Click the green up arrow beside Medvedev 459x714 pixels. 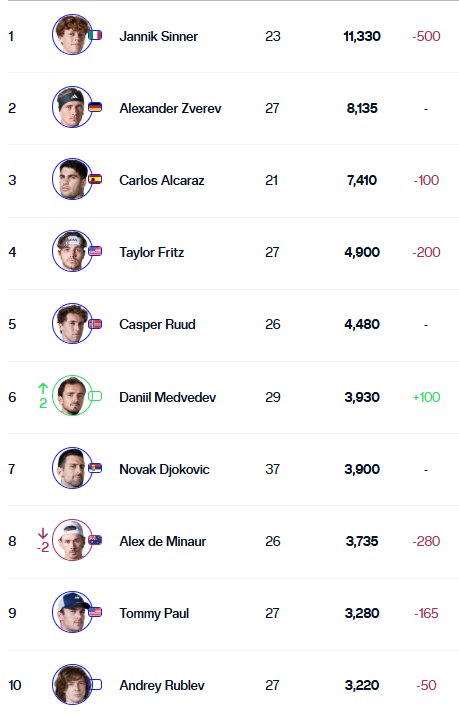(43, 388)
